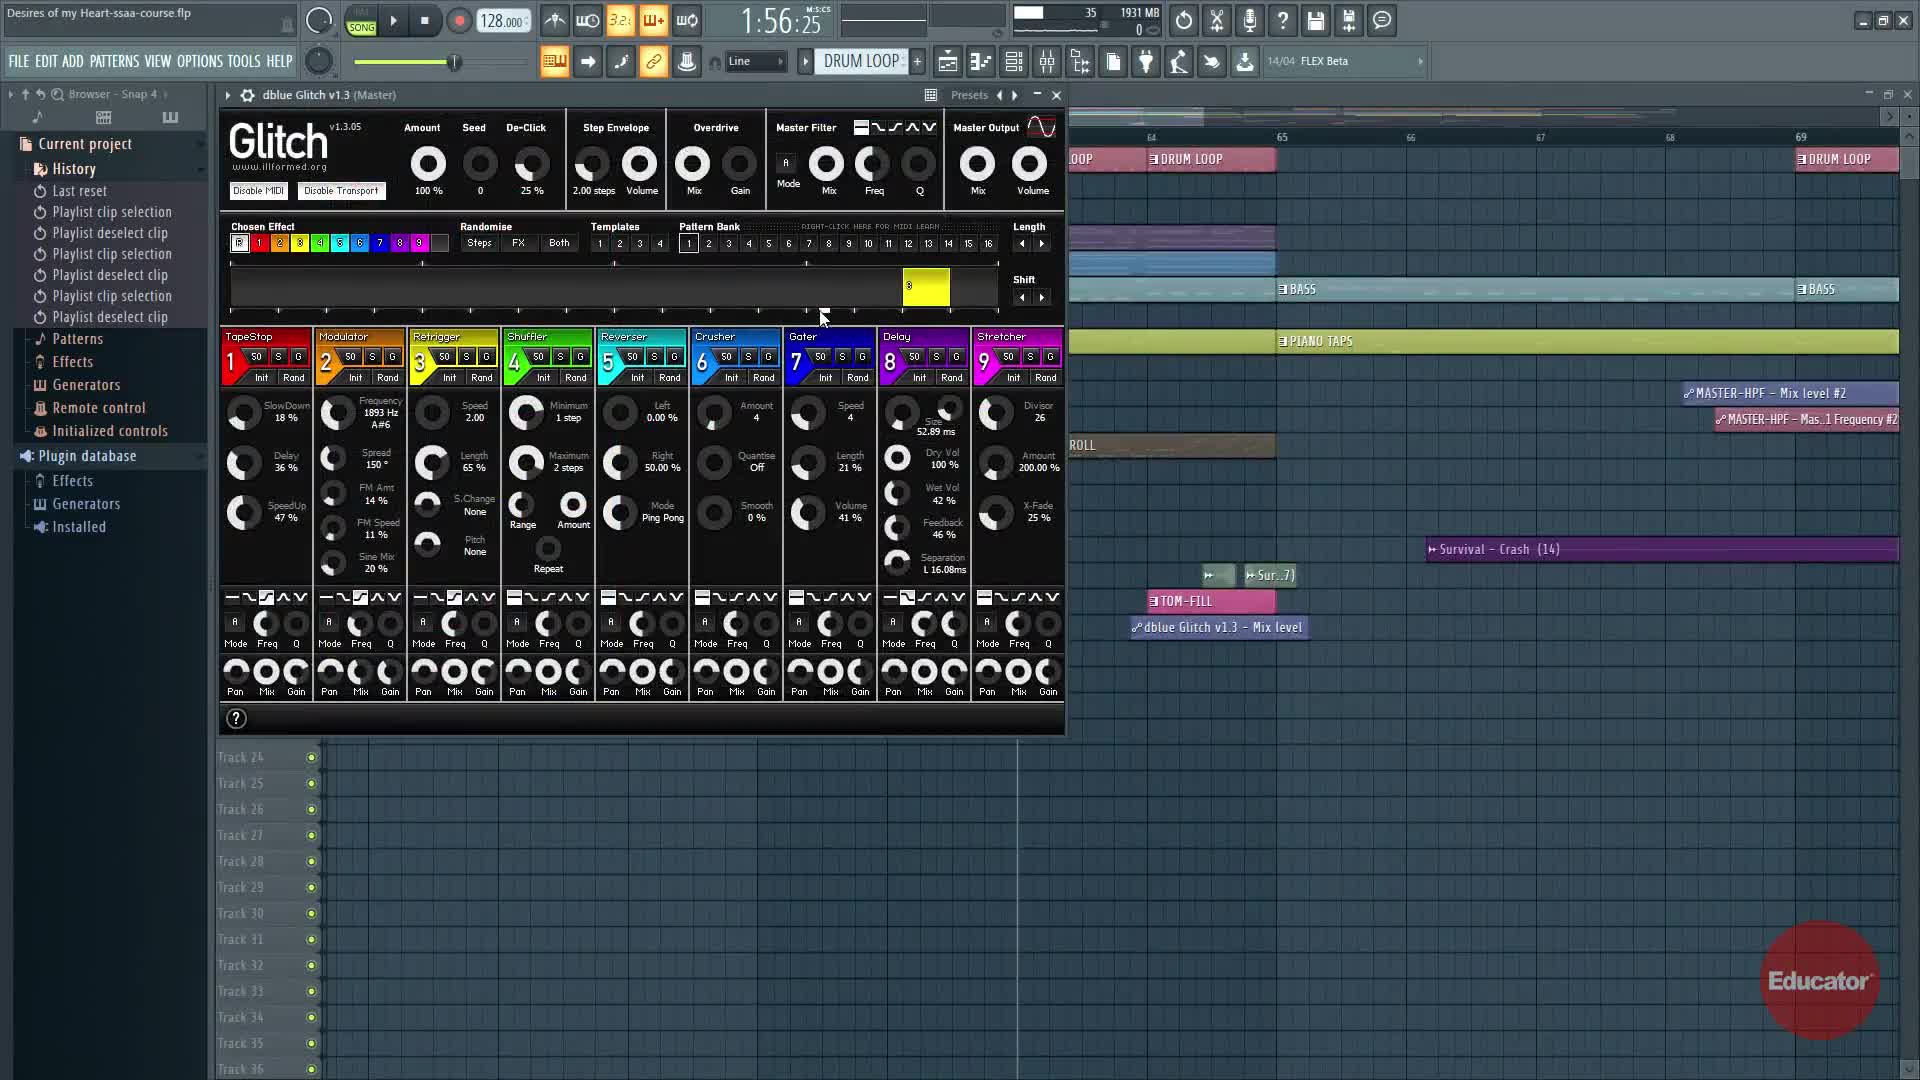
Task: Open the Playlist view icon
Action: (x=947, y=62)
